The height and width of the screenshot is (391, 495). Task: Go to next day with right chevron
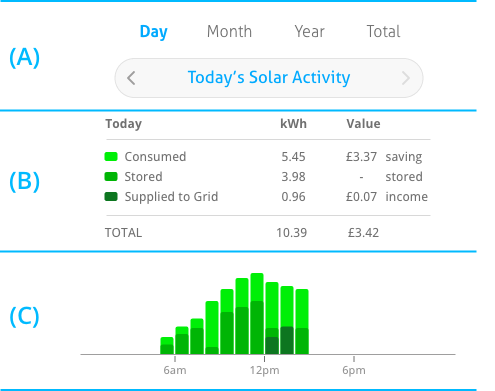click(406, 78)
